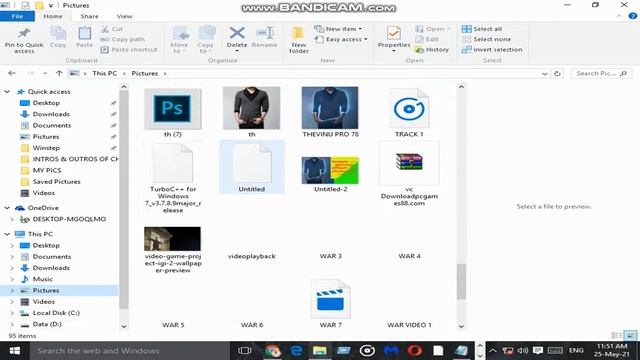Click the file list scrollbar thumb
This screenshot has width=640, height=360.
coord(461,282)
